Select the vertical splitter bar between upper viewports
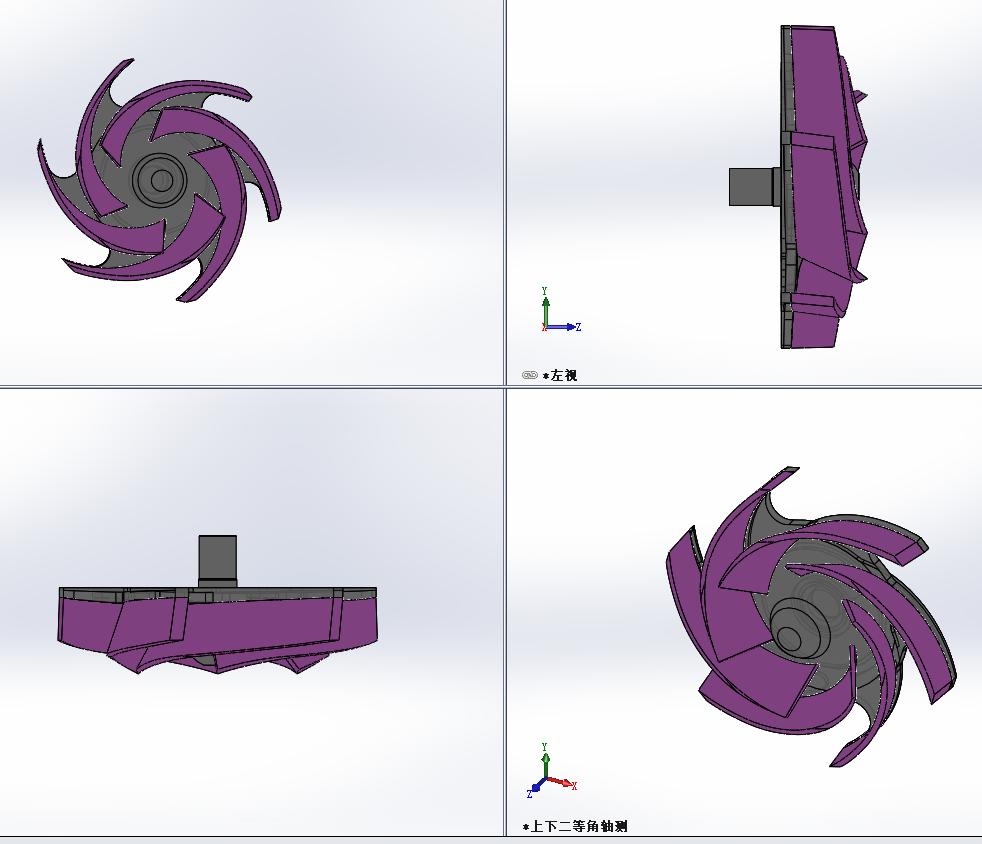Image resolution: width=982 pixels, height=844 pixels. (x=505, y=190)
